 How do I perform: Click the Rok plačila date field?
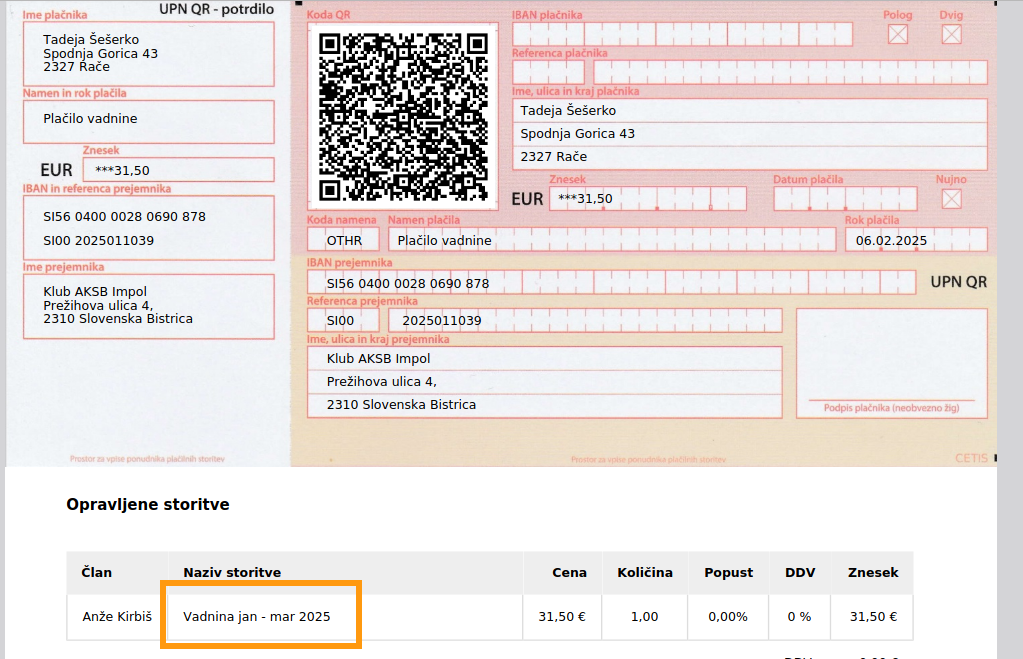[915, 240]
